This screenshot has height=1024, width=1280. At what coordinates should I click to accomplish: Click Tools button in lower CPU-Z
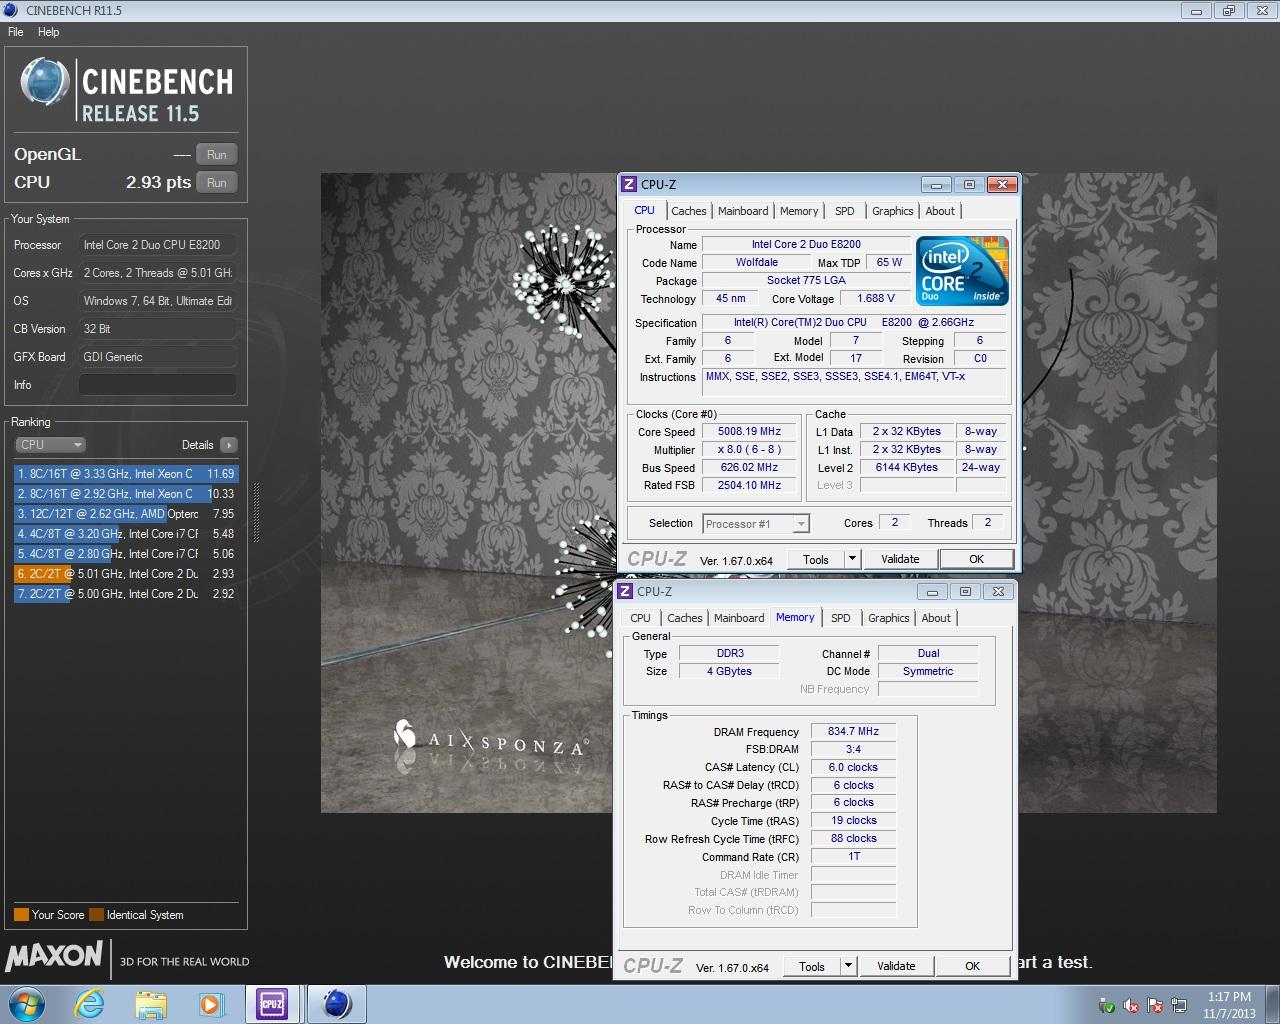coord(812,966)
